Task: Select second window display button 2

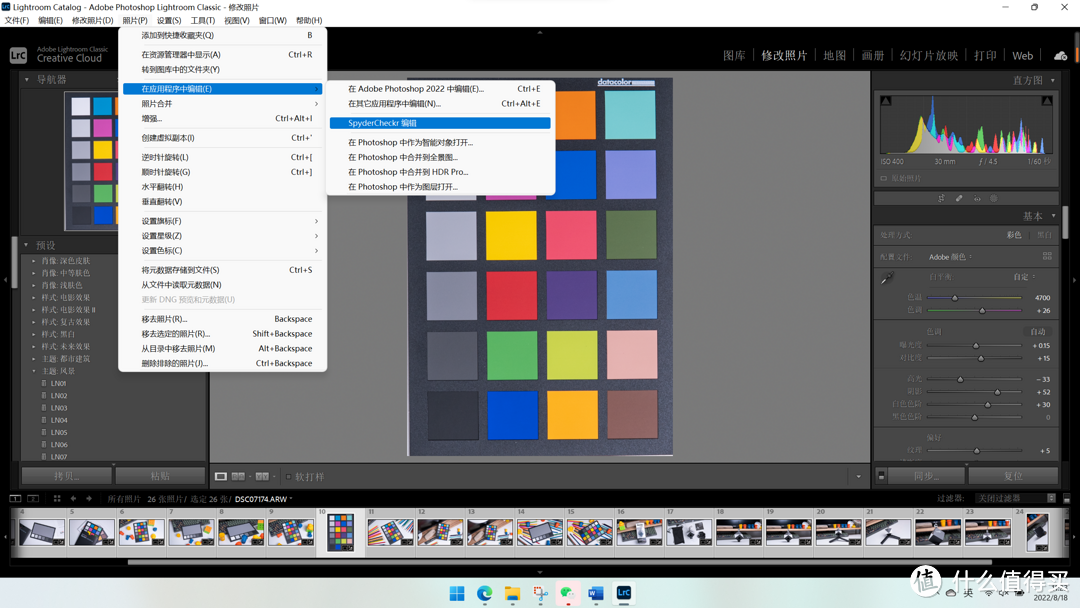Action: coord(32,499)
